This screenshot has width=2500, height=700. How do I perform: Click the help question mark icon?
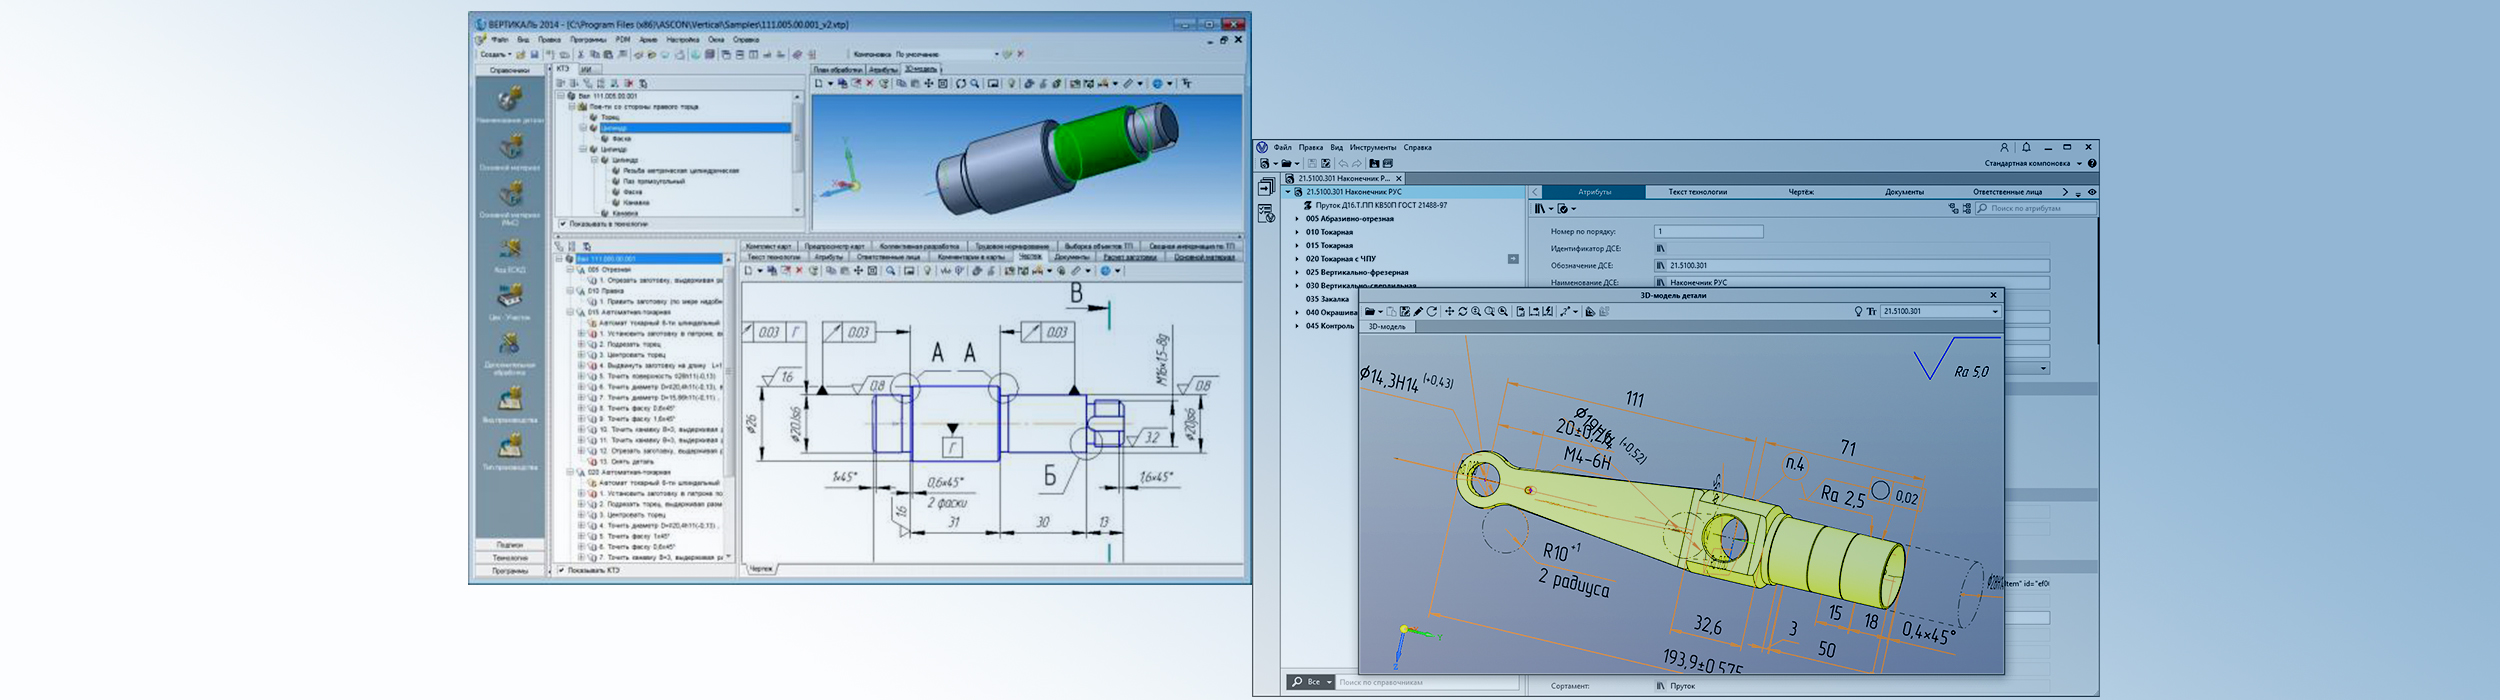2091,163
